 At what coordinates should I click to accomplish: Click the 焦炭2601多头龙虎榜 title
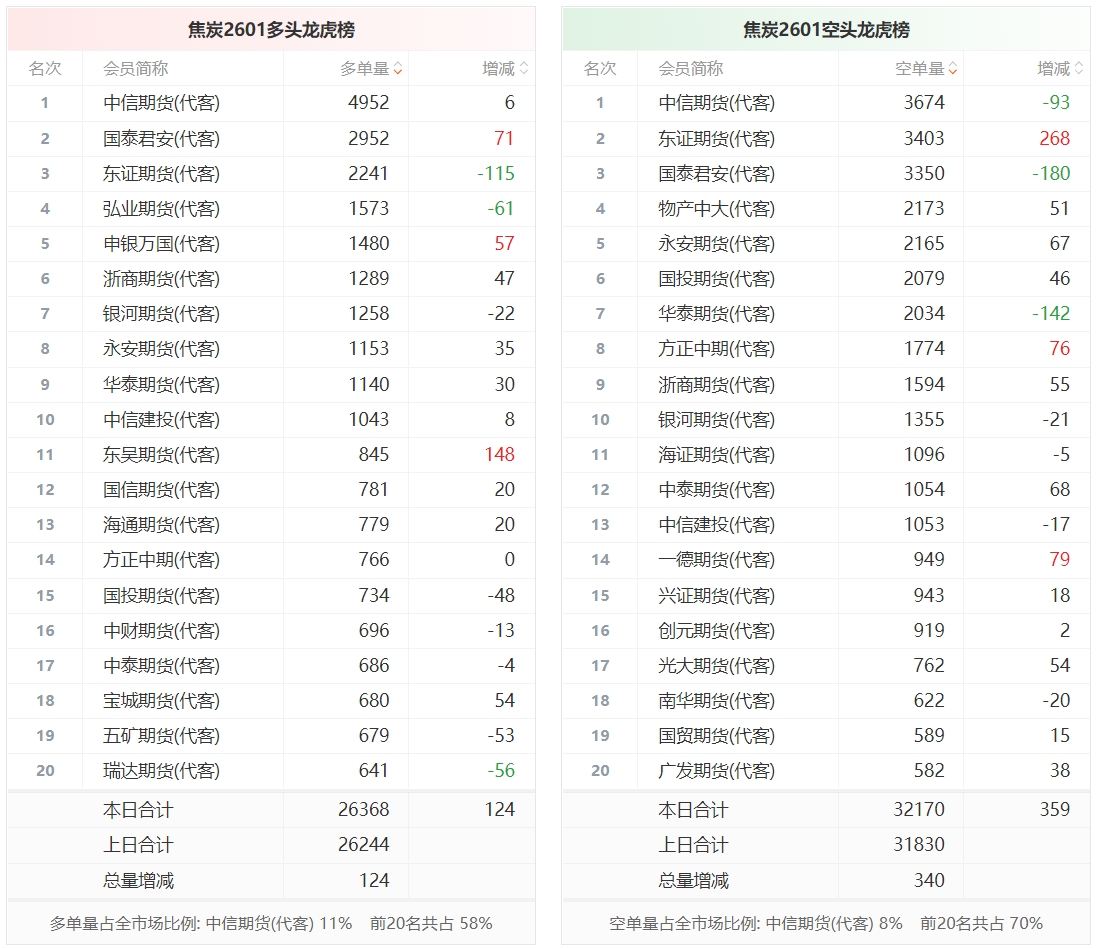pyautogui.click(x=271, y=30)
